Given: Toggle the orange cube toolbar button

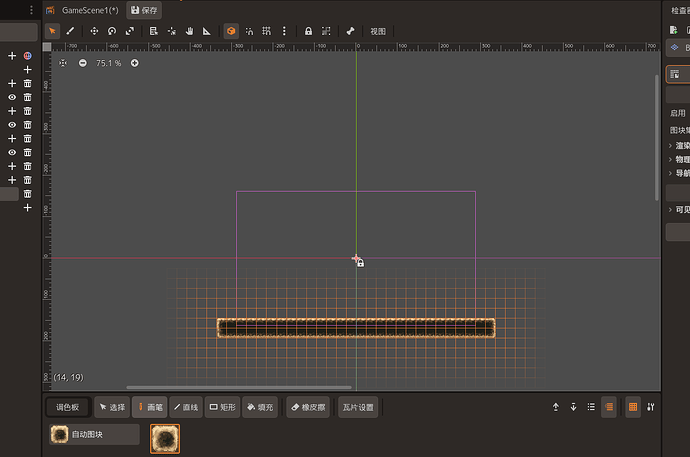Looking at the screenshot, I should [x=231, y=31].
